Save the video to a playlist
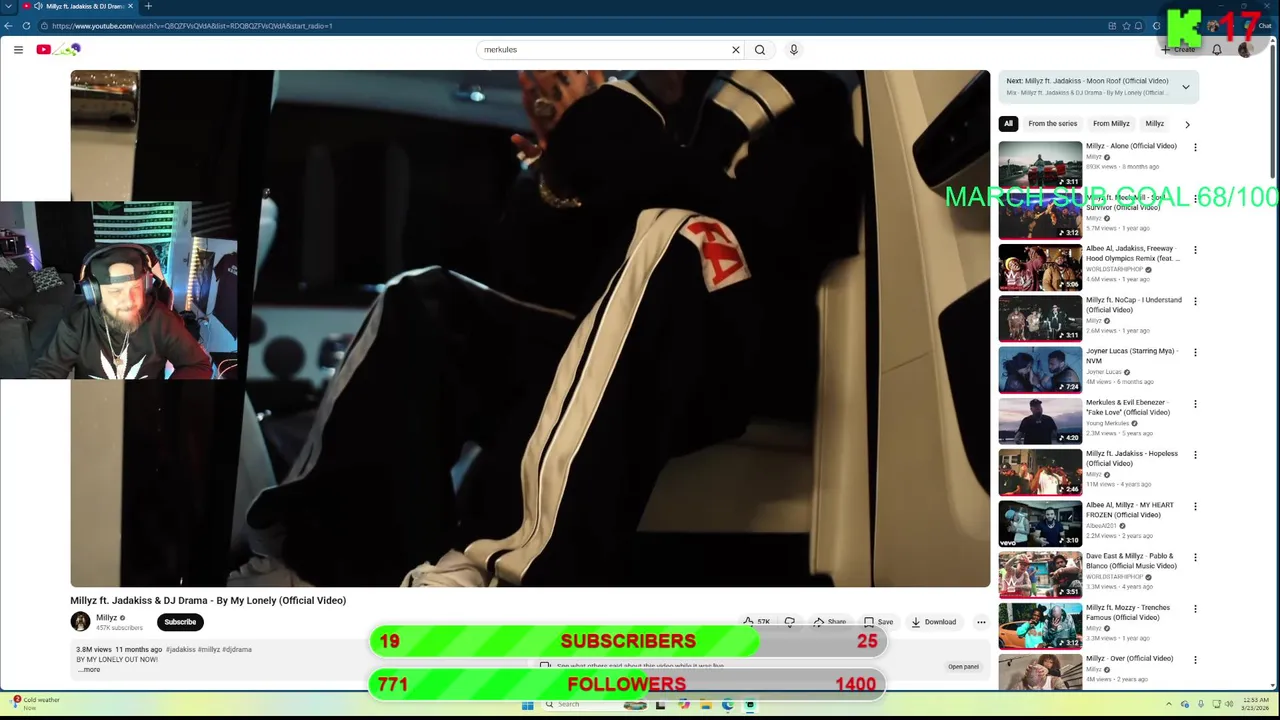Viewport: 1280px width, 720px height. 878,622
